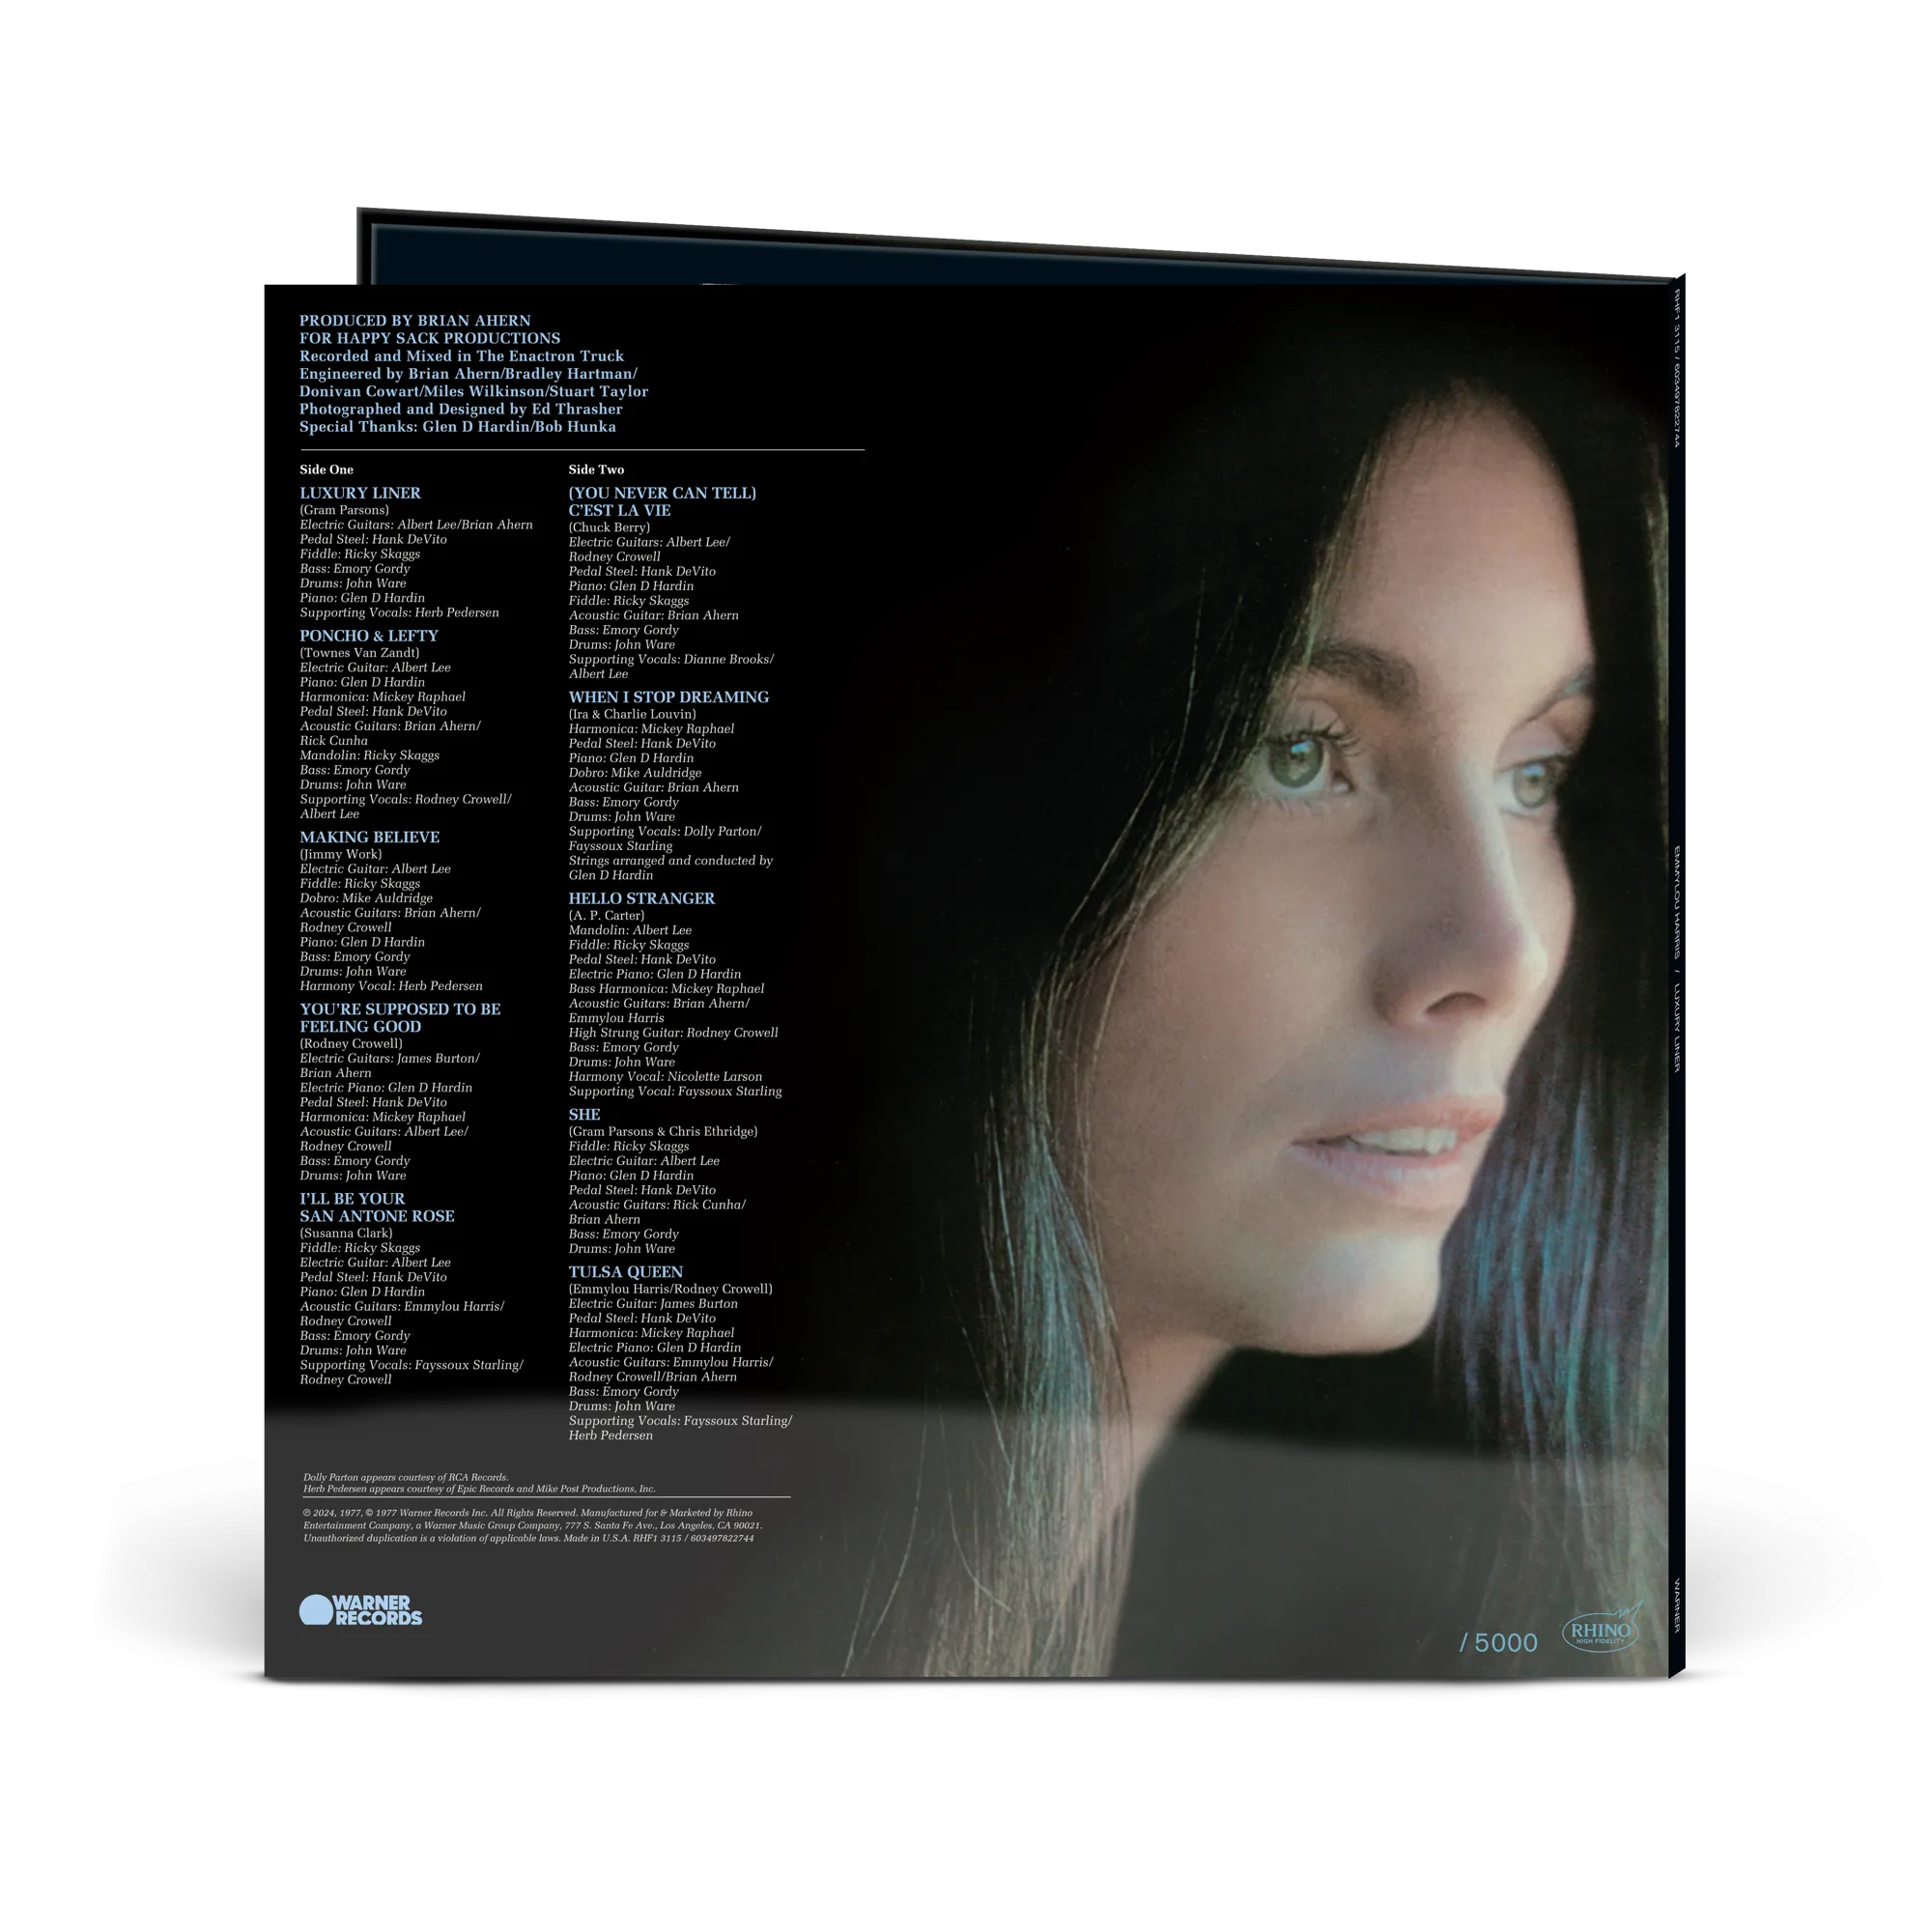Click the 'LUXURY LINER' track title
Screen dimensions: 1932x1932
point(360,493)
